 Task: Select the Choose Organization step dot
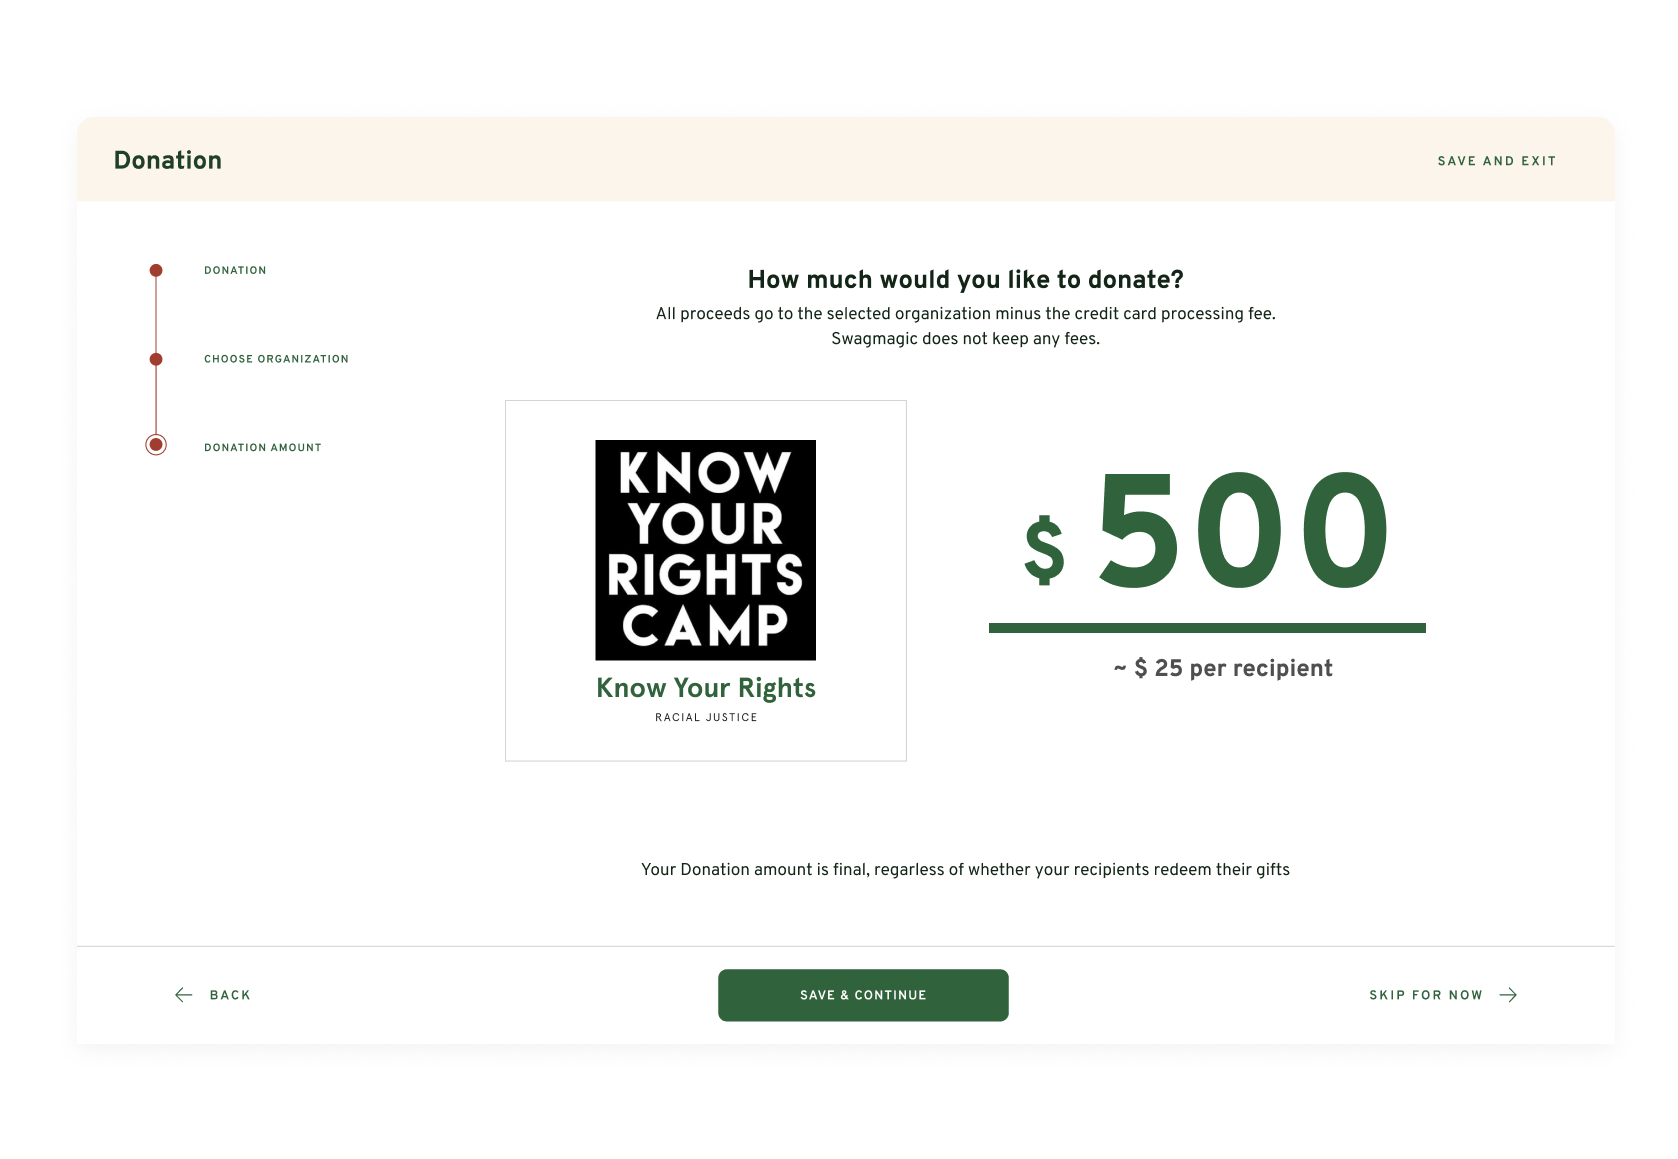pyautogui.click(x=156, y=359)
